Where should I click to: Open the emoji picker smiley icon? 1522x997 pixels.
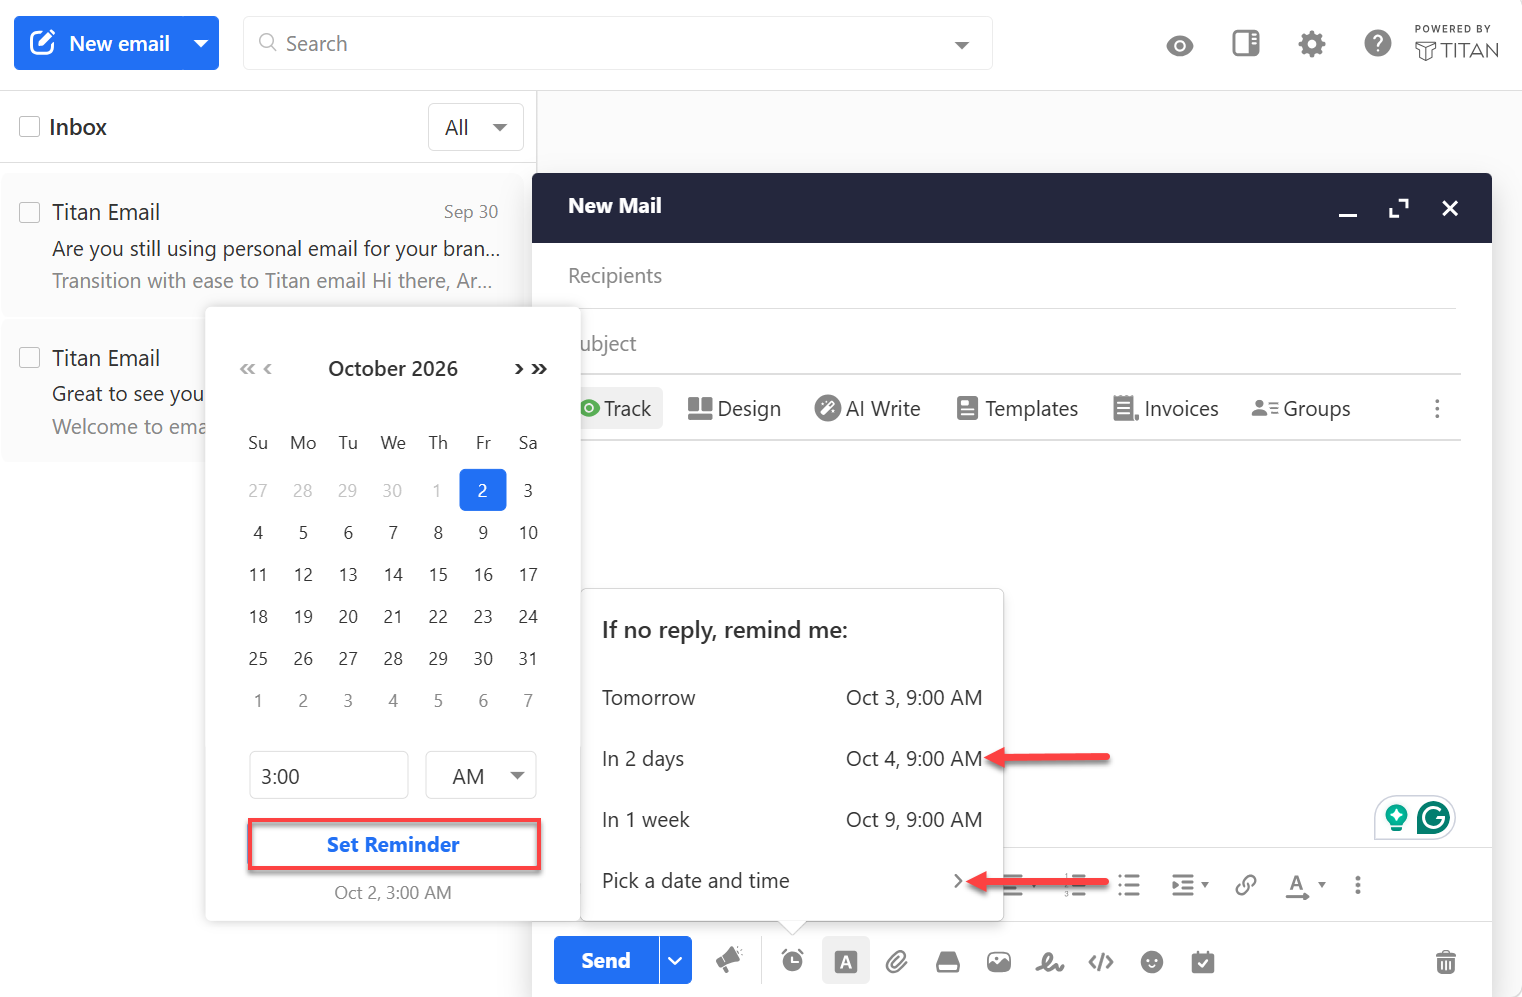pos(1152,961)
